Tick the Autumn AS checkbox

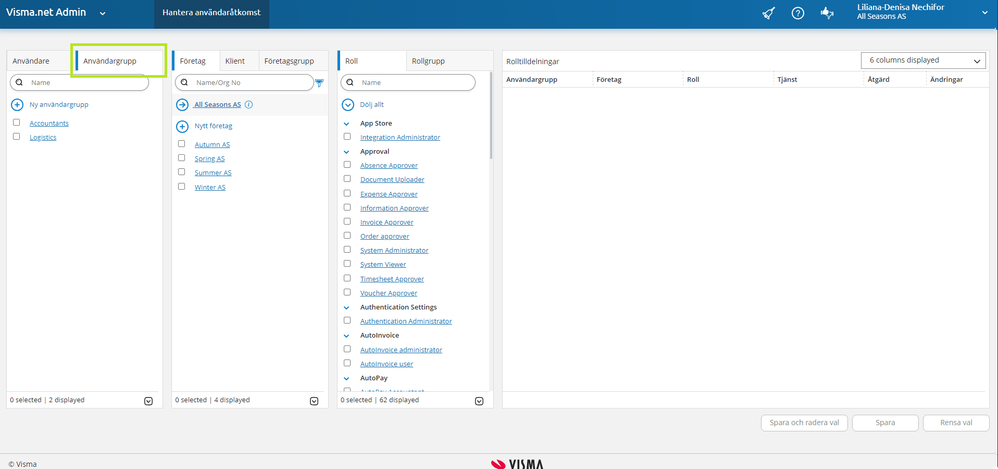pyautogui.click(x=181, y=144)
